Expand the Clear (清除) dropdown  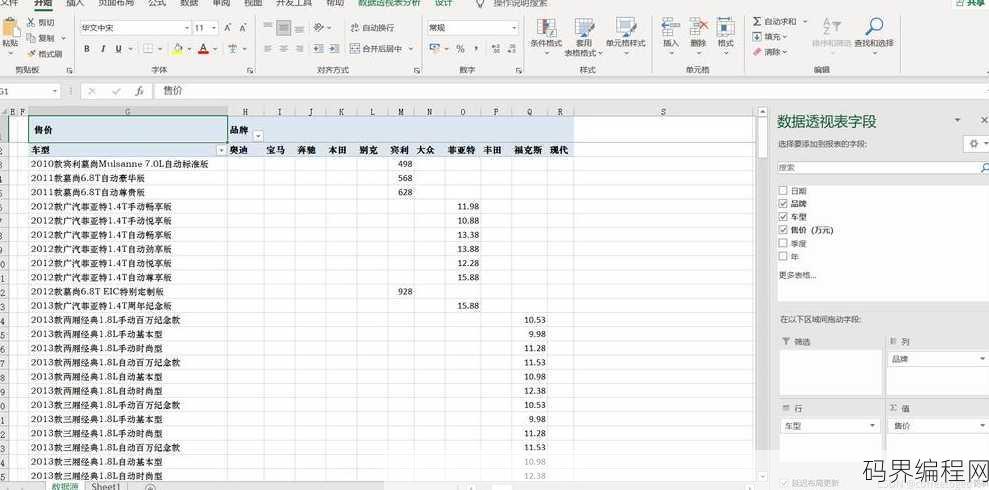[785, 52]
